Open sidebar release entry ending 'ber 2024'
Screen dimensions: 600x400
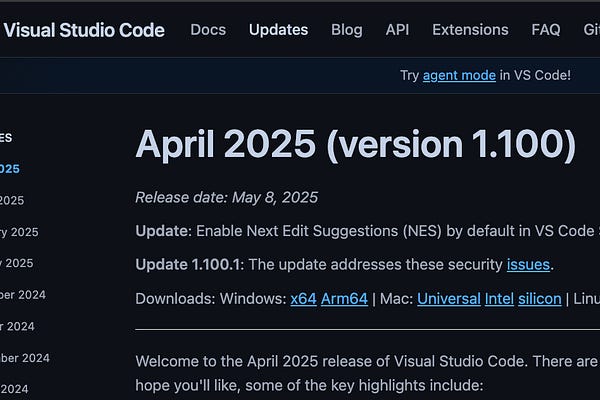click(24, 358)
